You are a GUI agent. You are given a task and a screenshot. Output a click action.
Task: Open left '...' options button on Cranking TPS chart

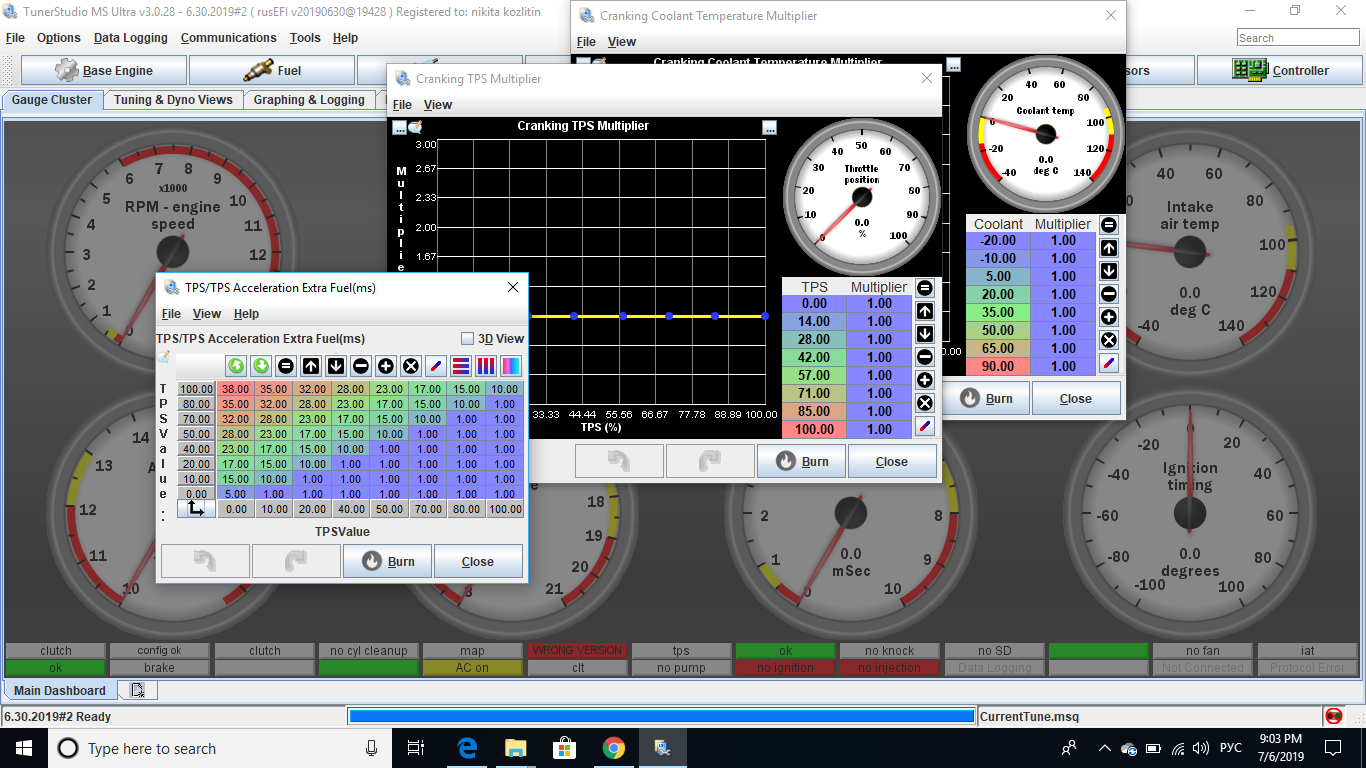coord(399,127)
